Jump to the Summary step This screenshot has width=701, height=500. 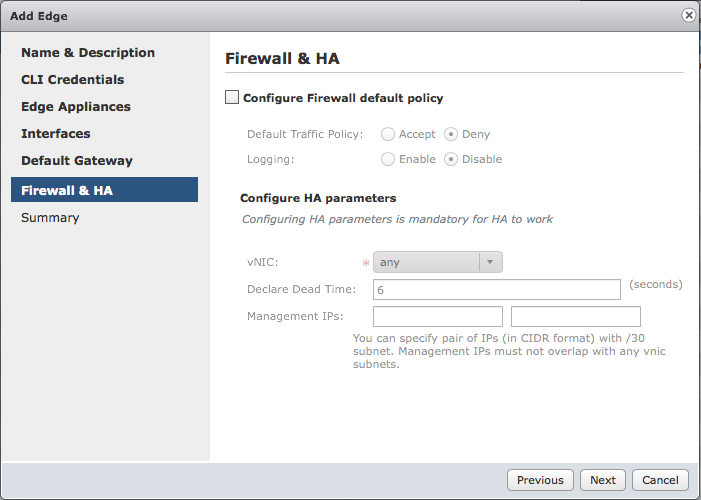click(x=50, y=218)
